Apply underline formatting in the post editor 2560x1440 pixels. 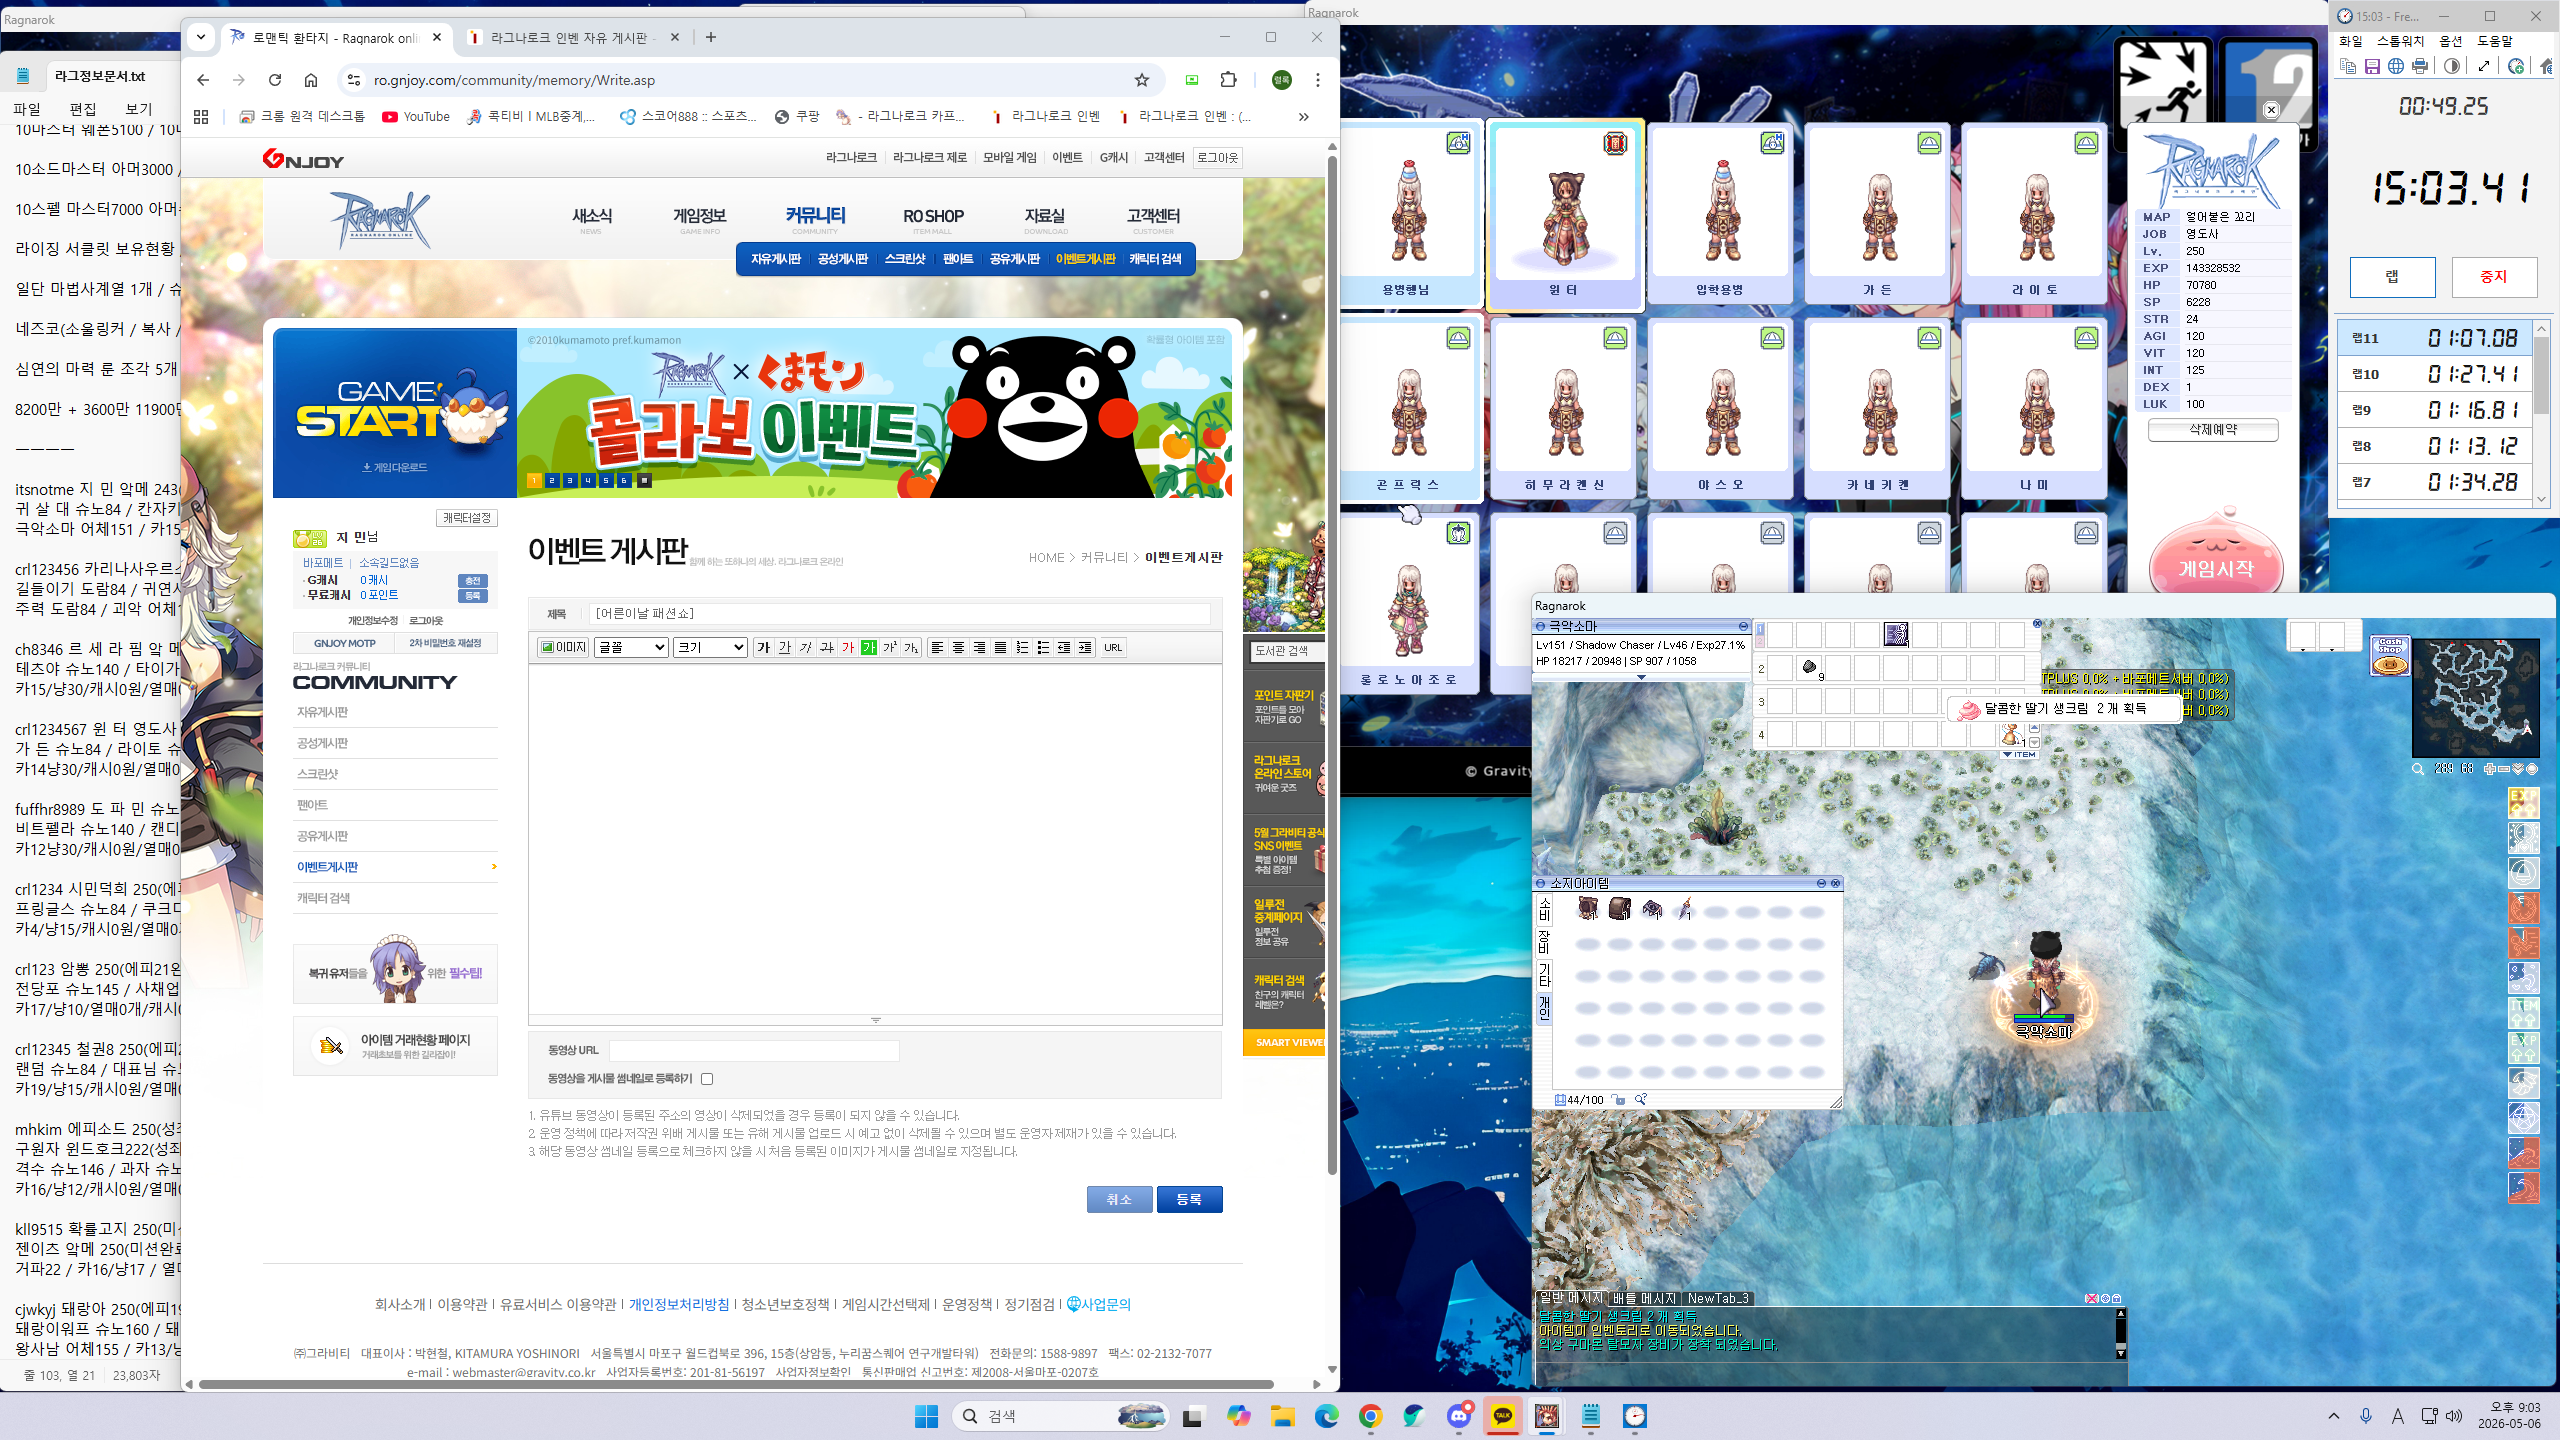tap(785, 648)
